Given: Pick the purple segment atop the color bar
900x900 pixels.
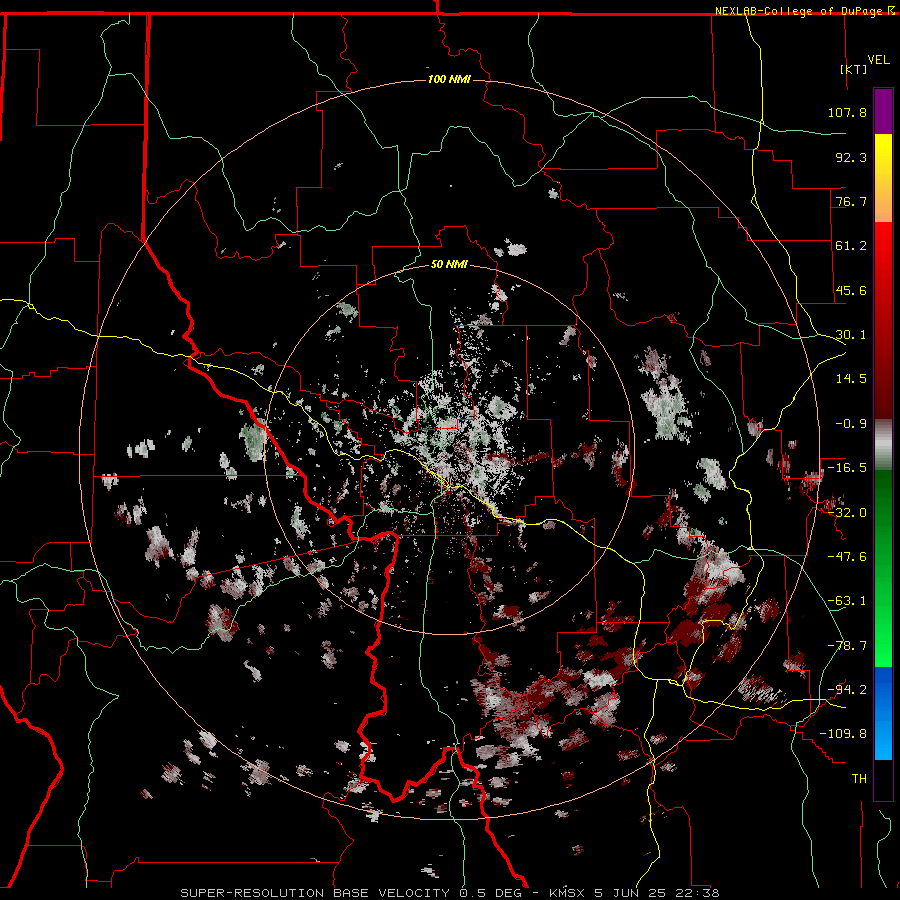Looking at the screenshot, I should (883, 111).
